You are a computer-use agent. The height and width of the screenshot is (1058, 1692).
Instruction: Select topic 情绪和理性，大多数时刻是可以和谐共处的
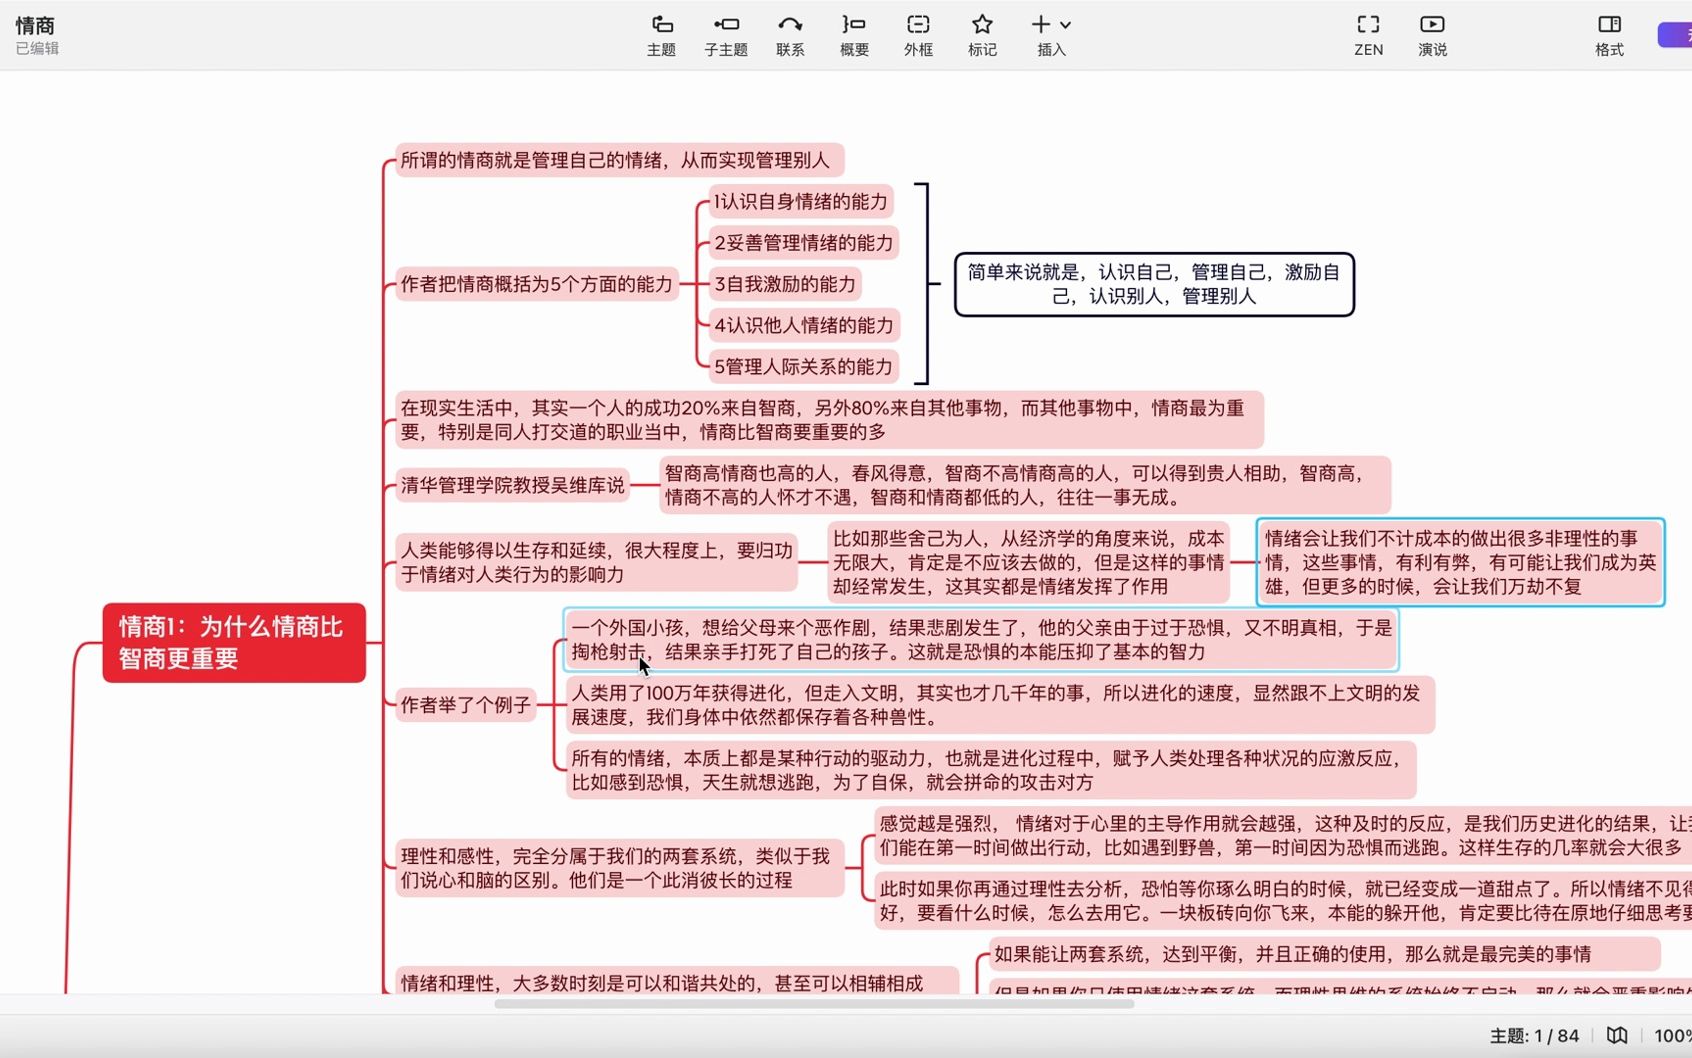click(677, 981)
